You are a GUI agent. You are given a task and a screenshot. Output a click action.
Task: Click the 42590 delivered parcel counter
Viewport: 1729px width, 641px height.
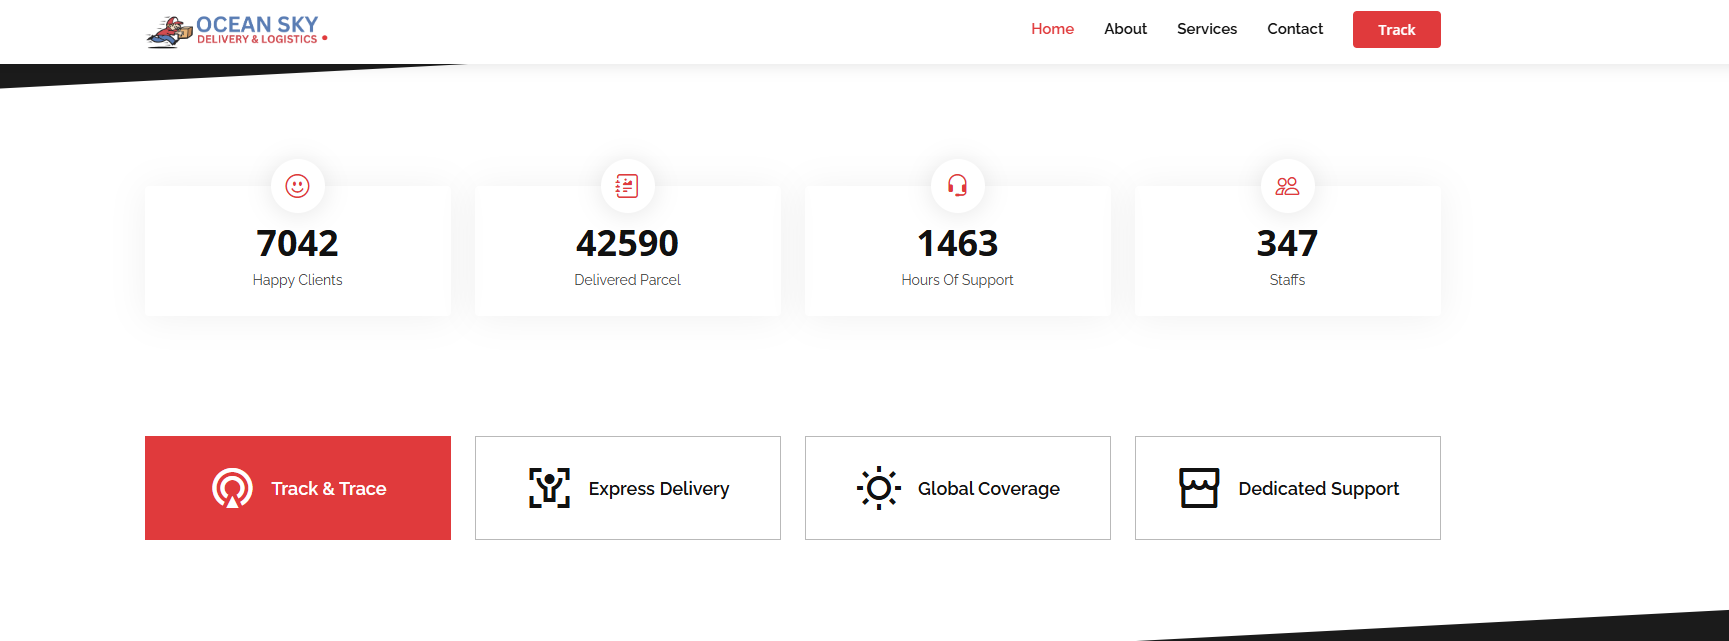pyautogui.click(x=627, y=243)
